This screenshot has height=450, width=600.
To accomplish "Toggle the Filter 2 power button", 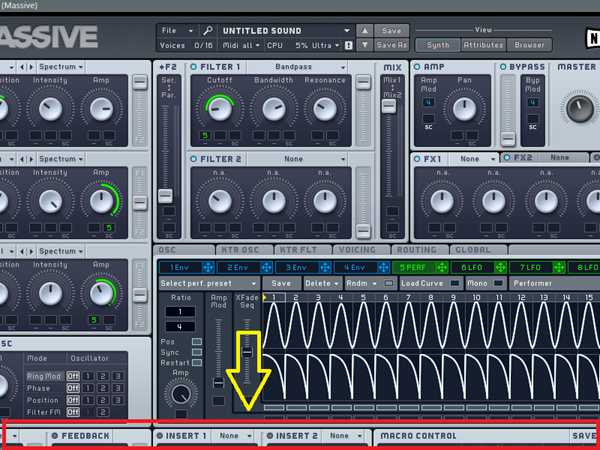I will tap(193, 159).
